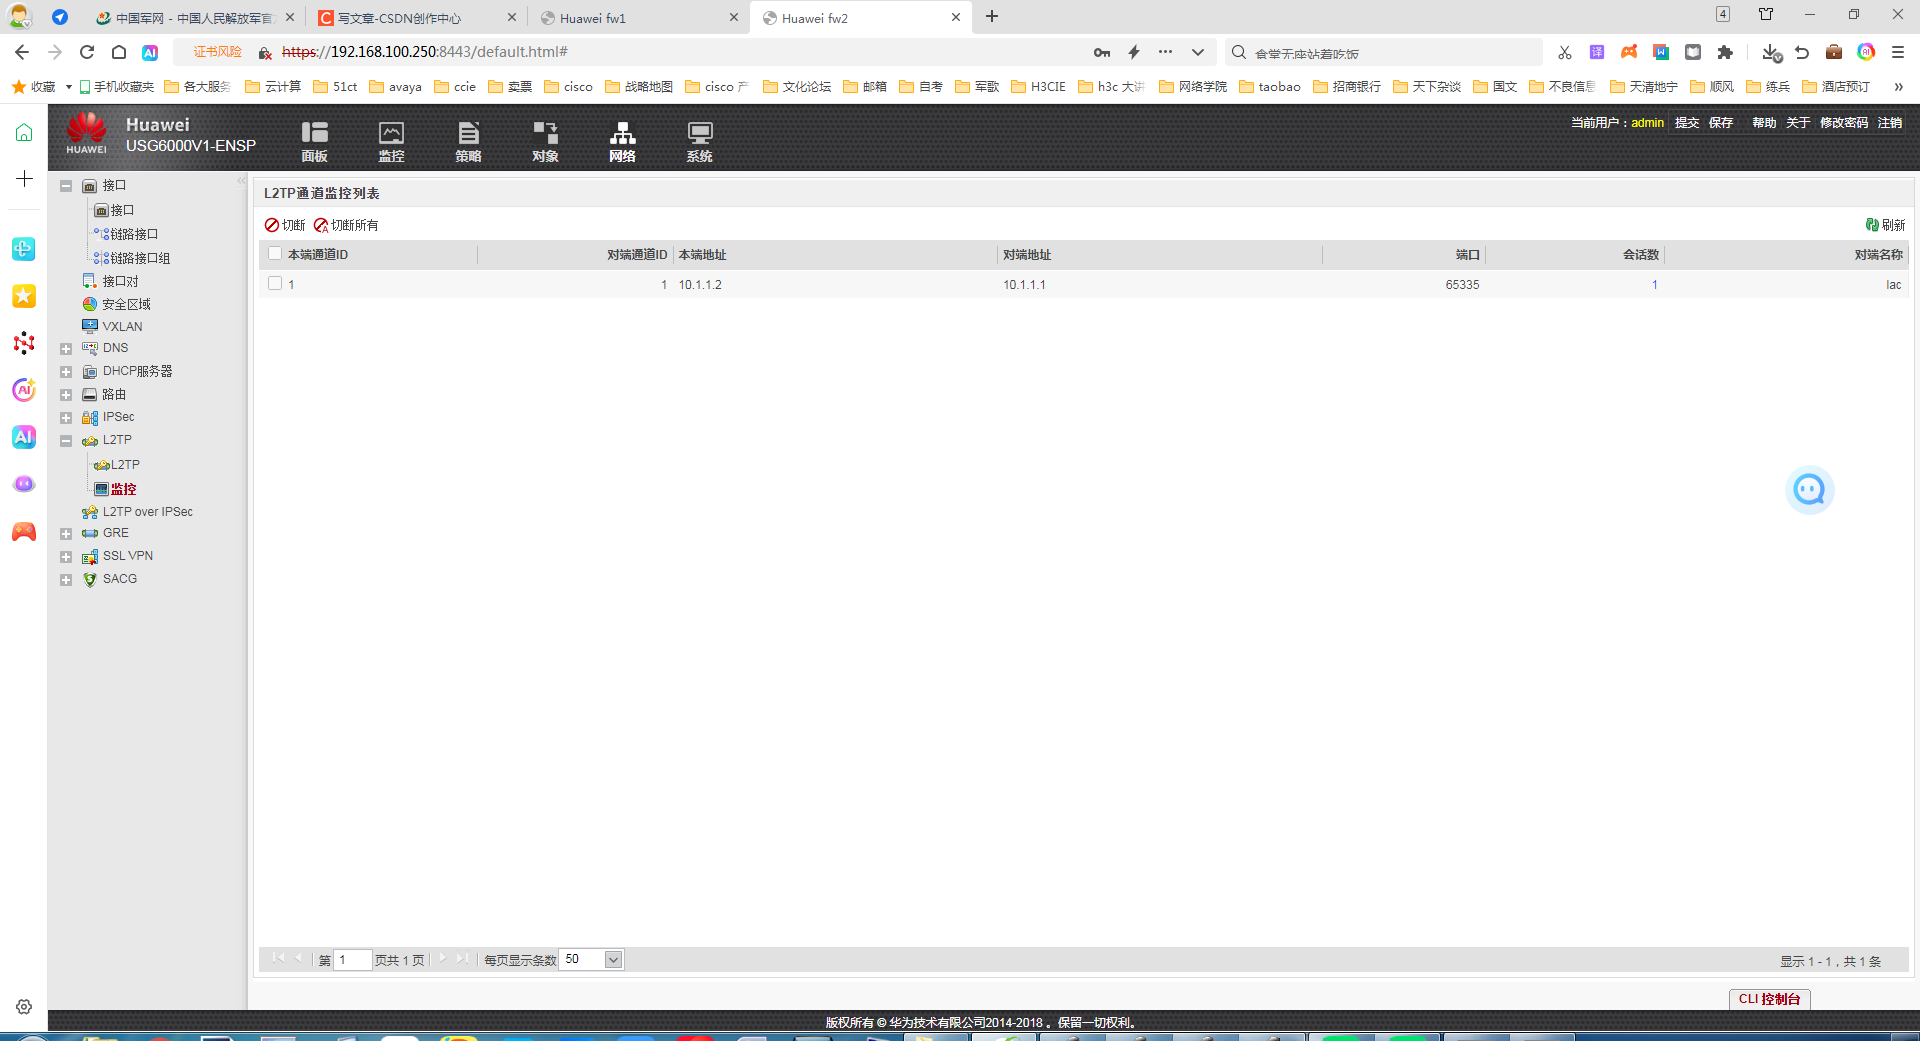Click 提交 in the top right
The image size is (1920, 1041).
click(x=1687, y=123)
